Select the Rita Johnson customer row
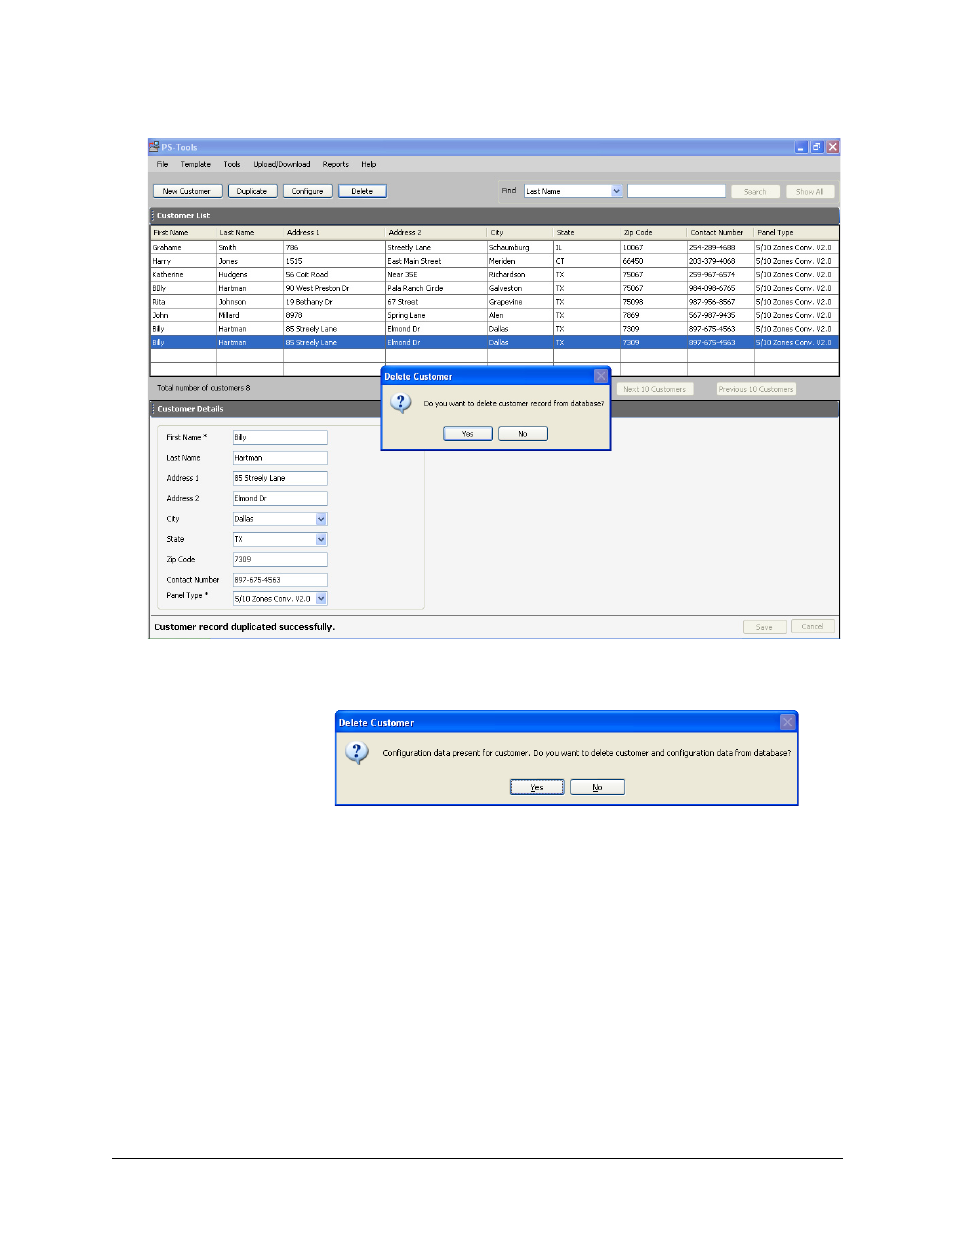This screenshot has width=954, height=1235. pyautogui.click(x=494, y=301)
